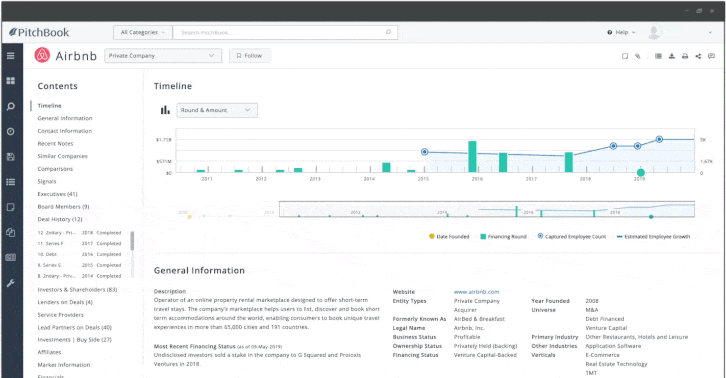The height and width of the screenshot is (378, 726).
Task: Go to Contact Information in Contents
Action: [65, 131]
